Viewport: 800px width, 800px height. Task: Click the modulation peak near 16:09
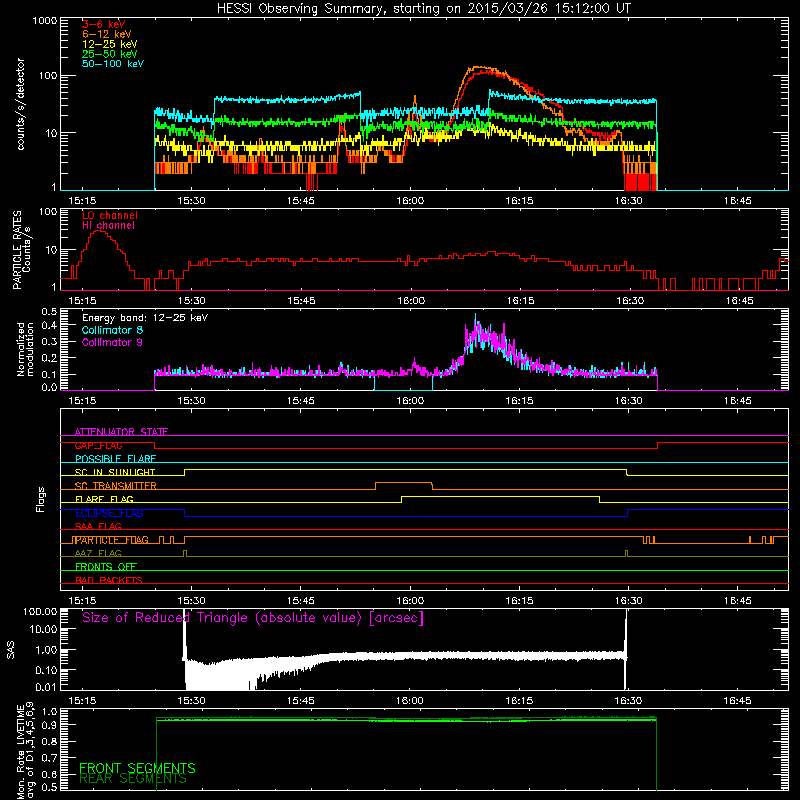click(x=476, y=319)
